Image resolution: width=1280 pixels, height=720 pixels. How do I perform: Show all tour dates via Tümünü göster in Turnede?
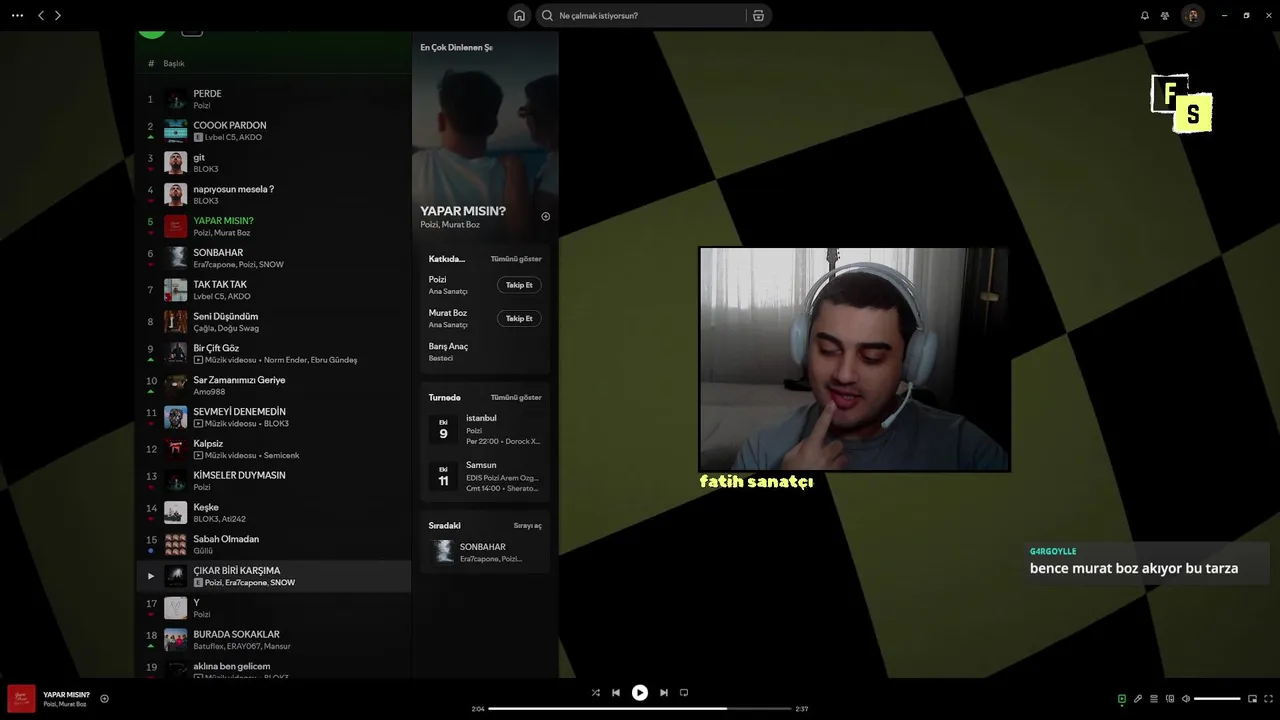coord(516,398)
